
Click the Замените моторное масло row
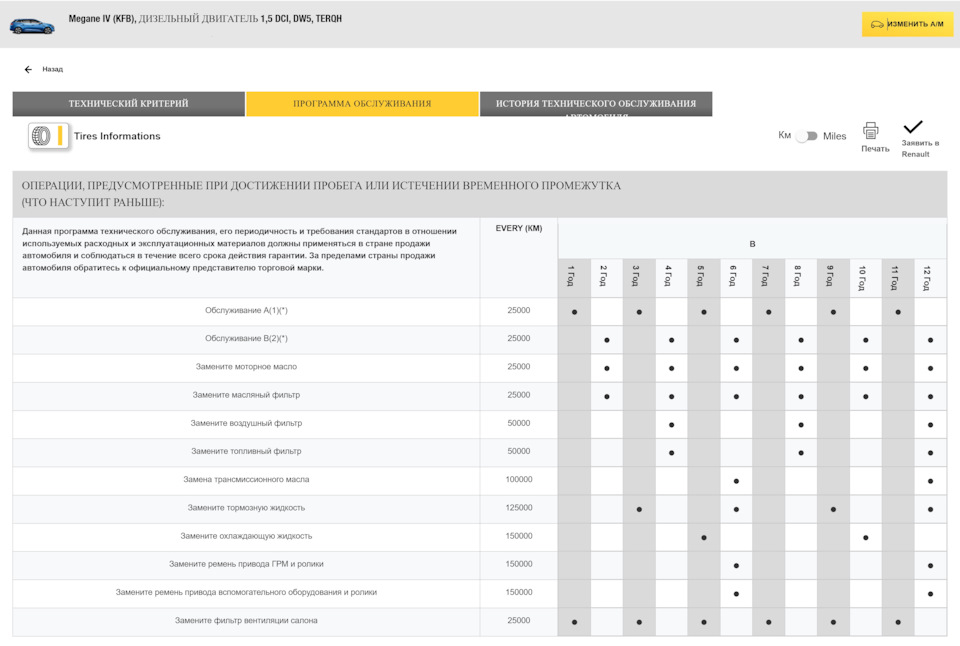tap(479, 368)
